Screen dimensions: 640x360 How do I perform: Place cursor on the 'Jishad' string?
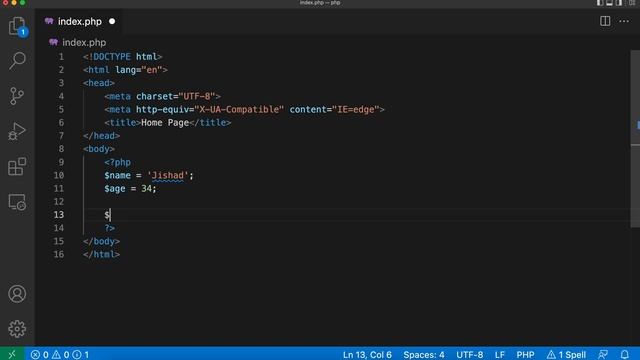pyautogui.click(x=168, y=176)
